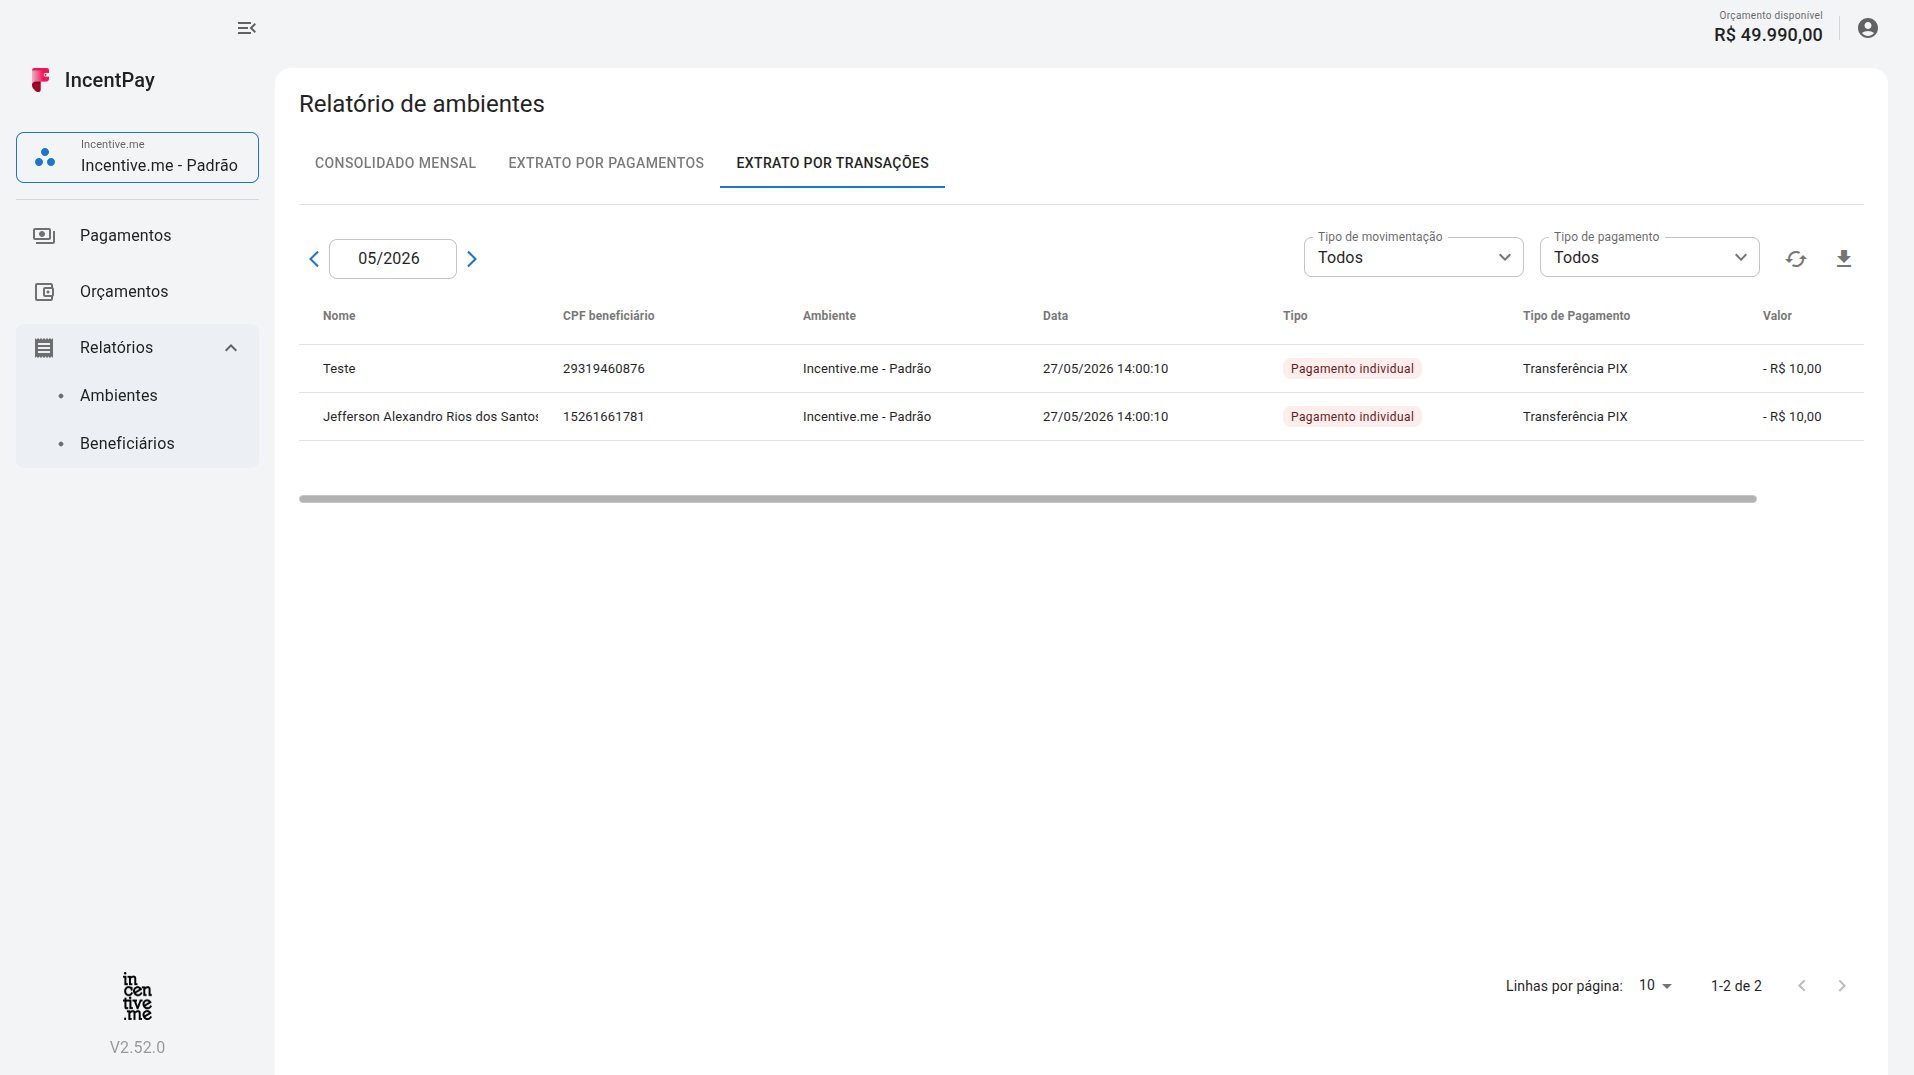The image size is (1914, 1075).
Task: Select the Teste row name
Action: click(339, 369)
